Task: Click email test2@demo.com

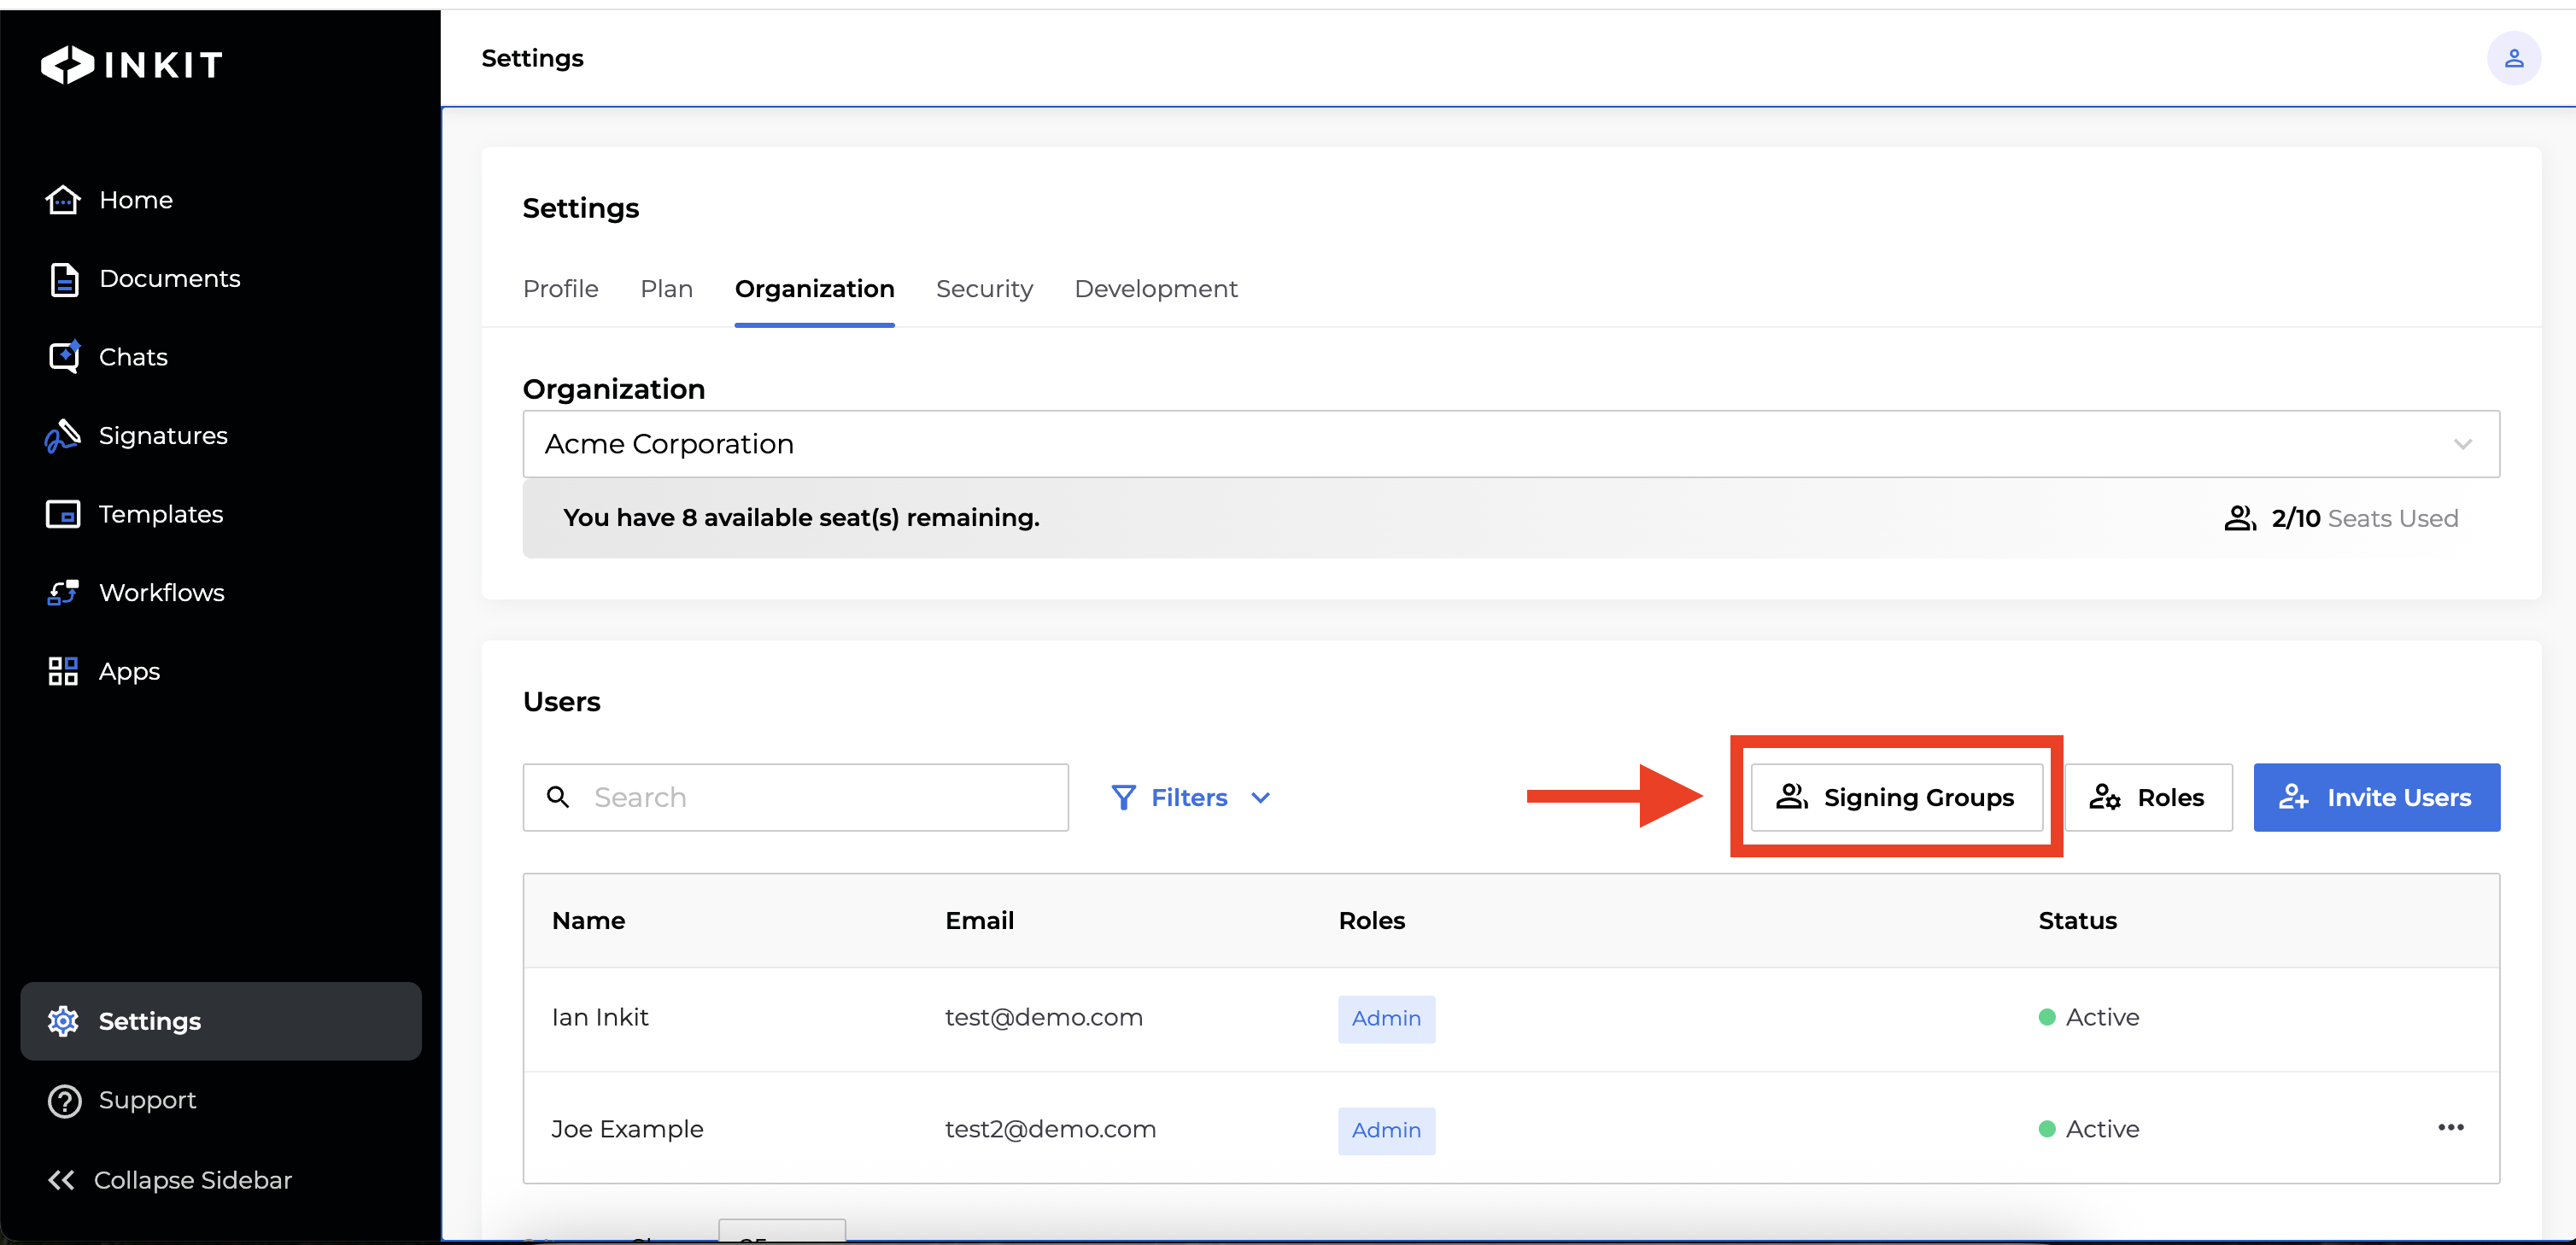Action: coord(1050,1130)
